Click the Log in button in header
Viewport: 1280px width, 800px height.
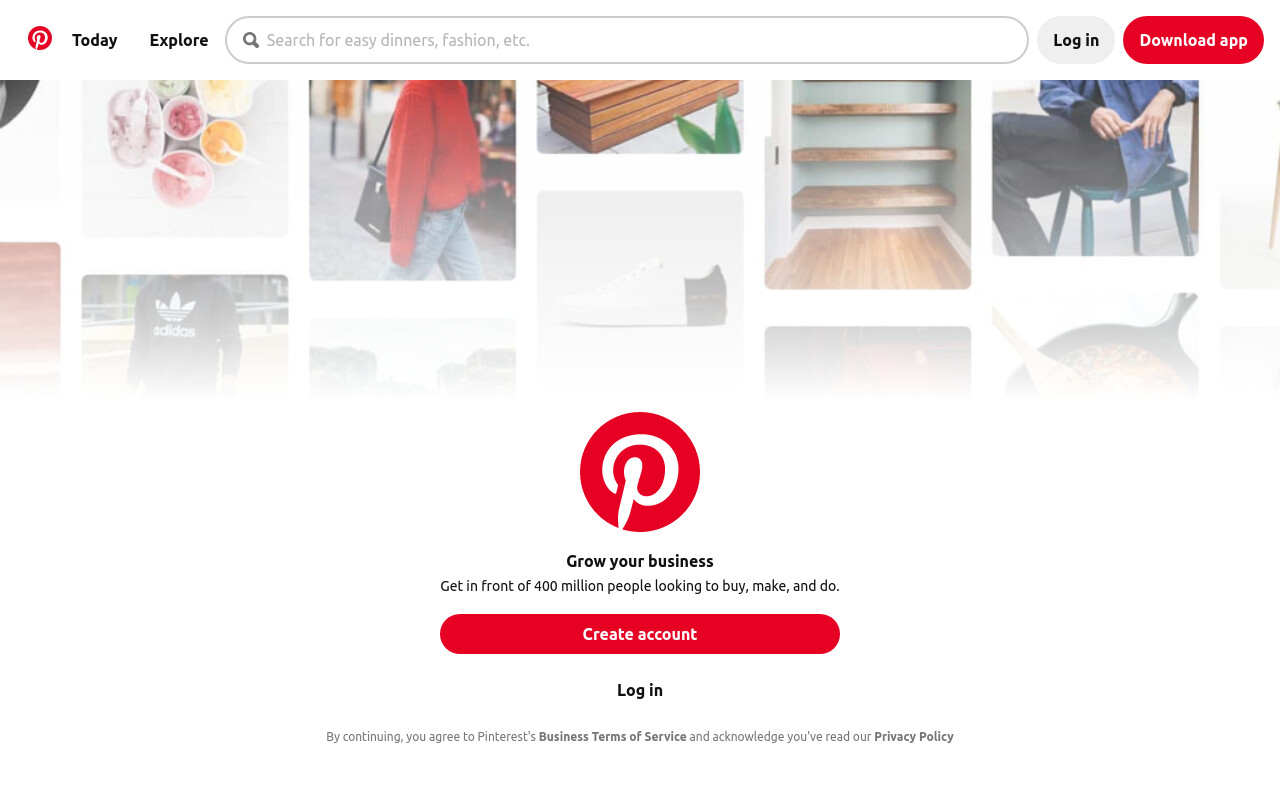pos(1076,40)
